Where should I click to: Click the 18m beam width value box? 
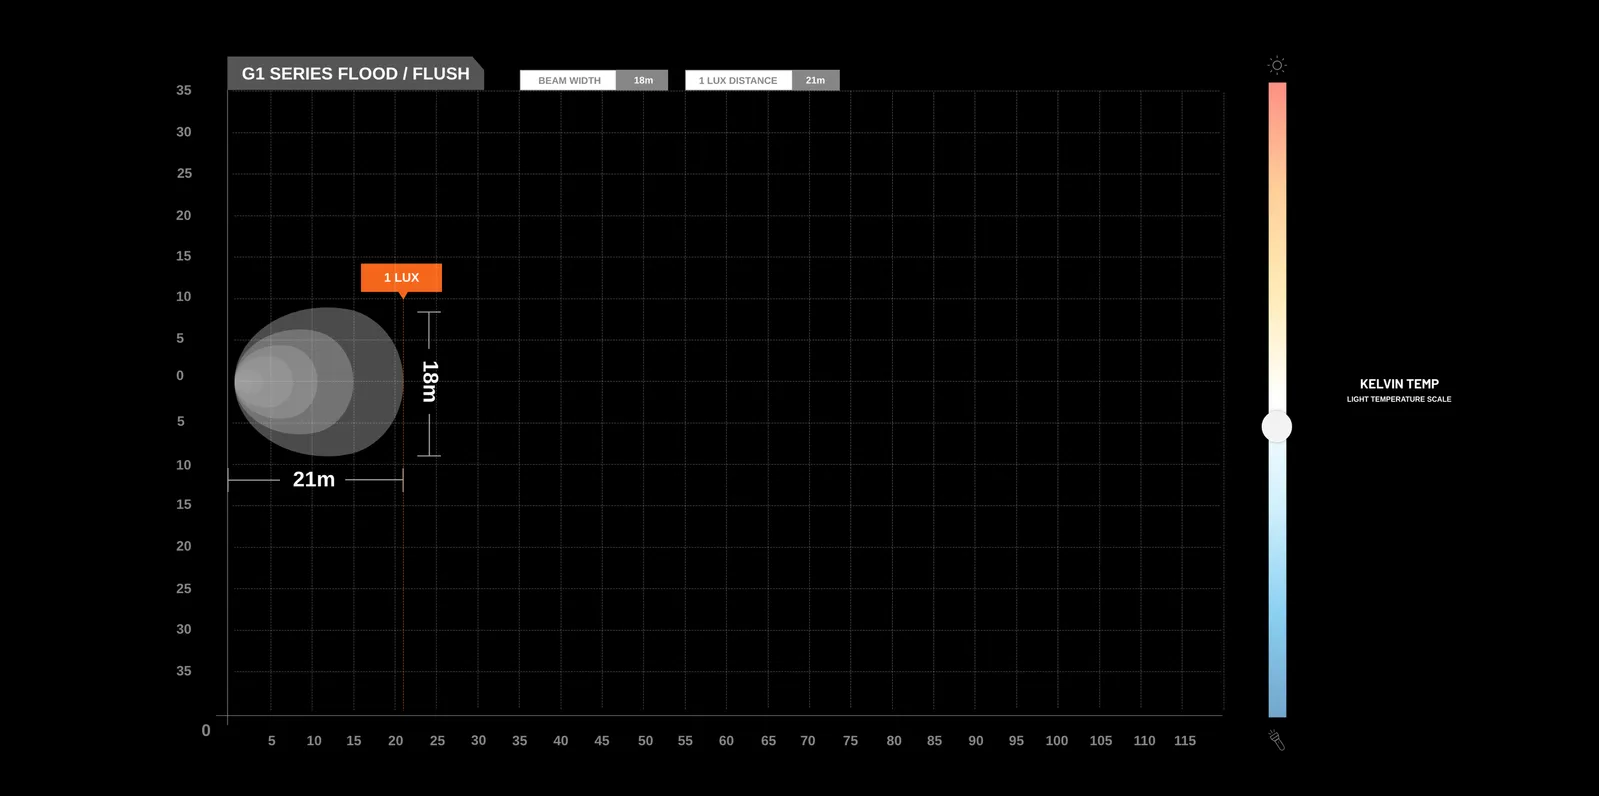643,81
